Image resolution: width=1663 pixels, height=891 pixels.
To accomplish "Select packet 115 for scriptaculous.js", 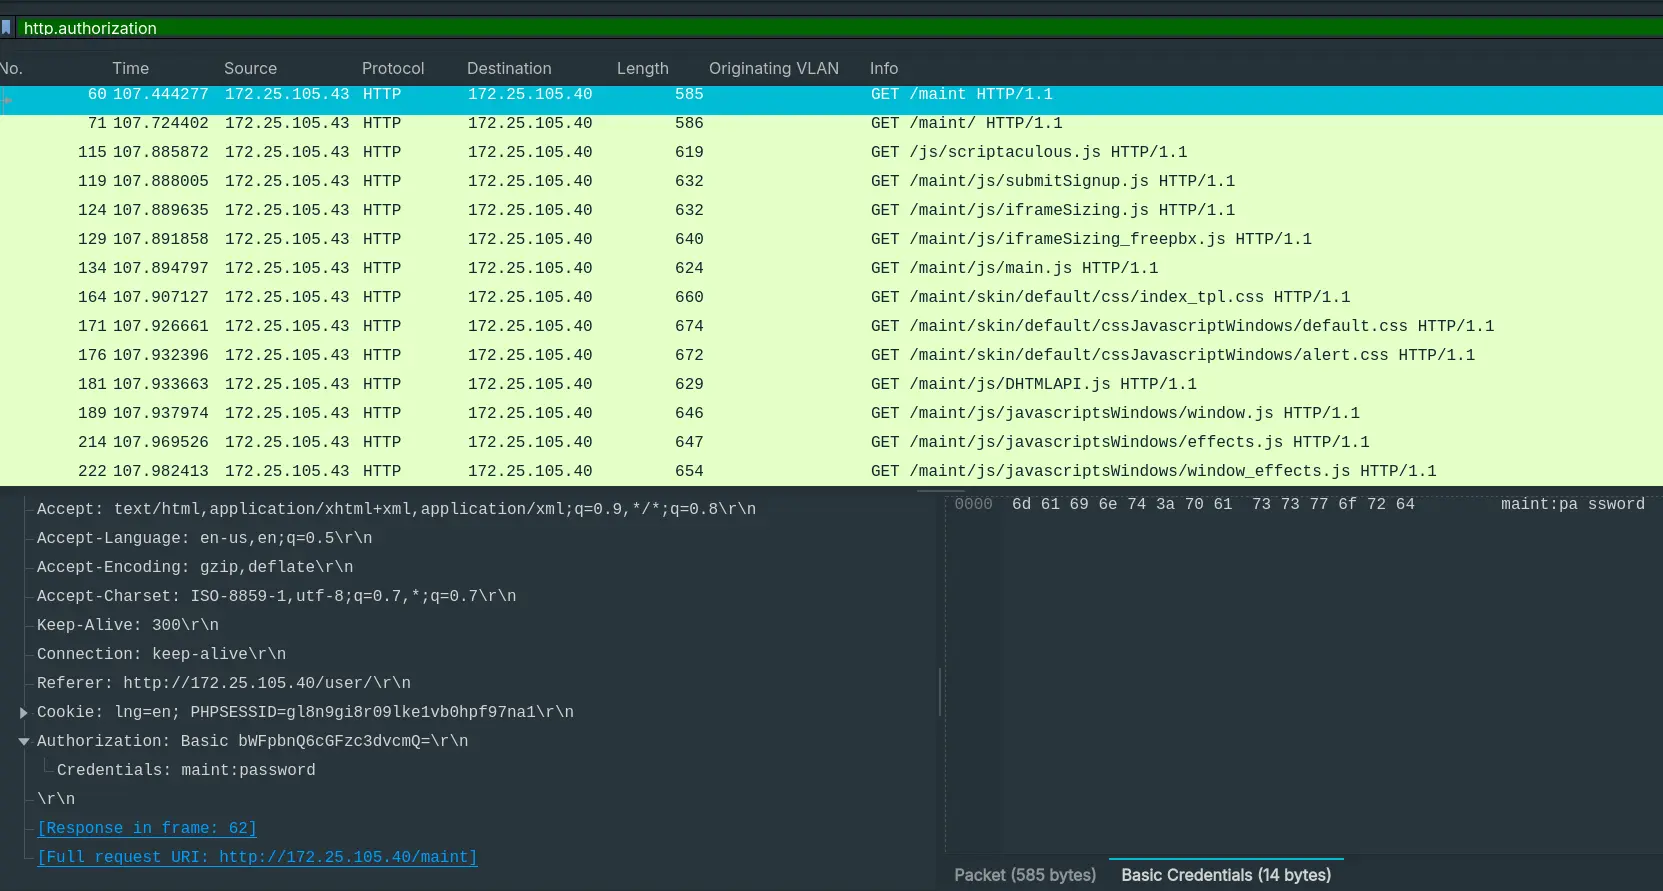I will coord(600,152).
